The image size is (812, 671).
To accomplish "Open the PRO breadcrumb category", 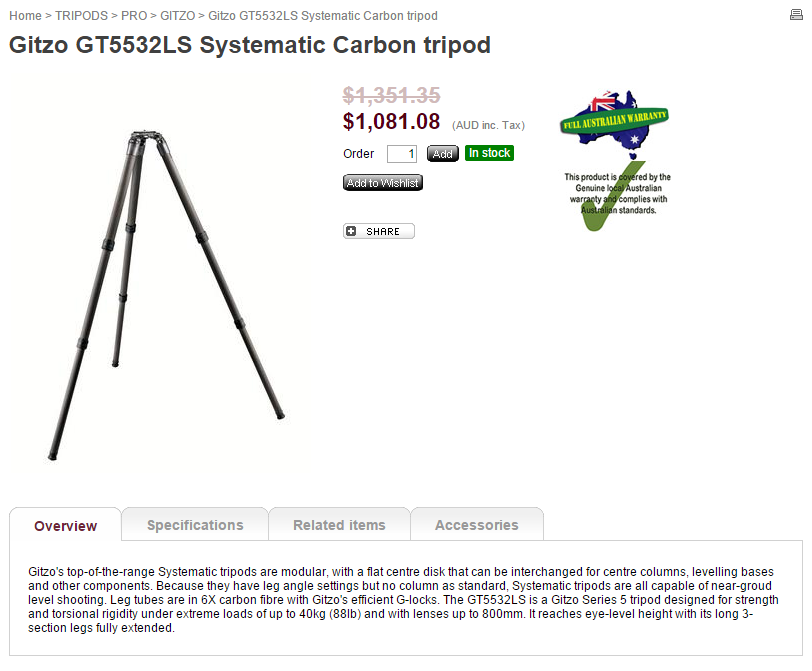I will click(134, 16).
